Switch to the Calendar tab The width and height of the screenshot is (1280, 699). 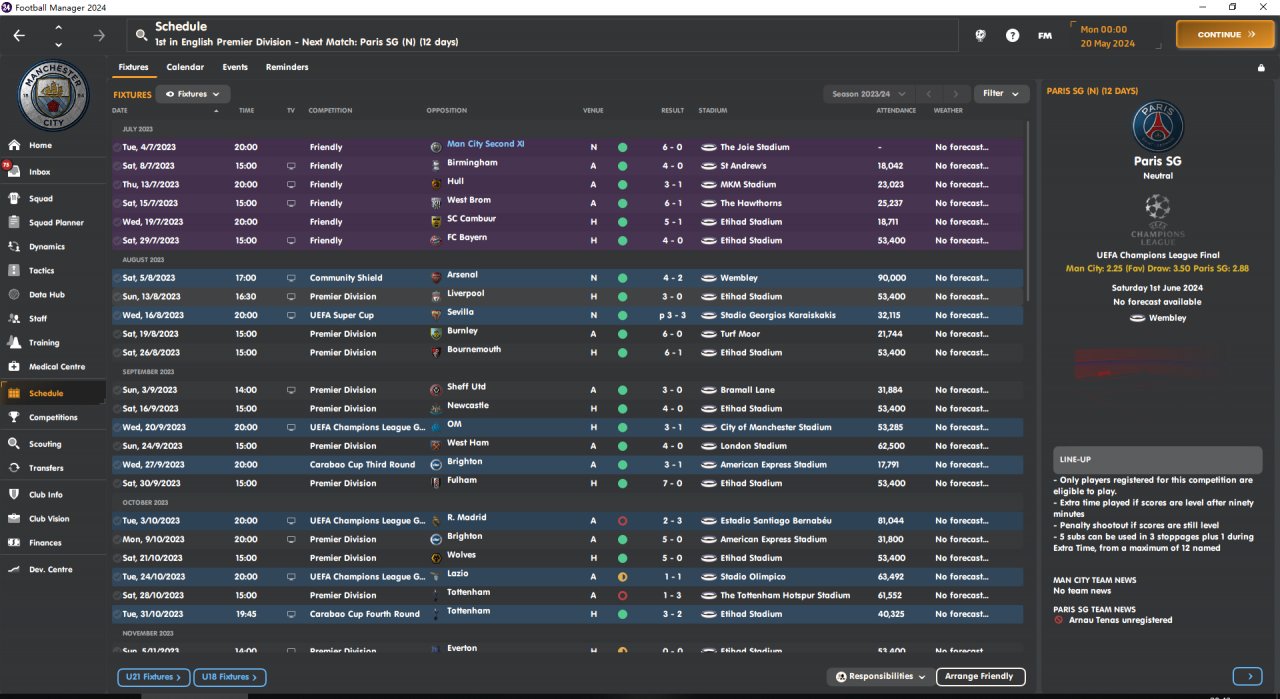click(185, 67)
